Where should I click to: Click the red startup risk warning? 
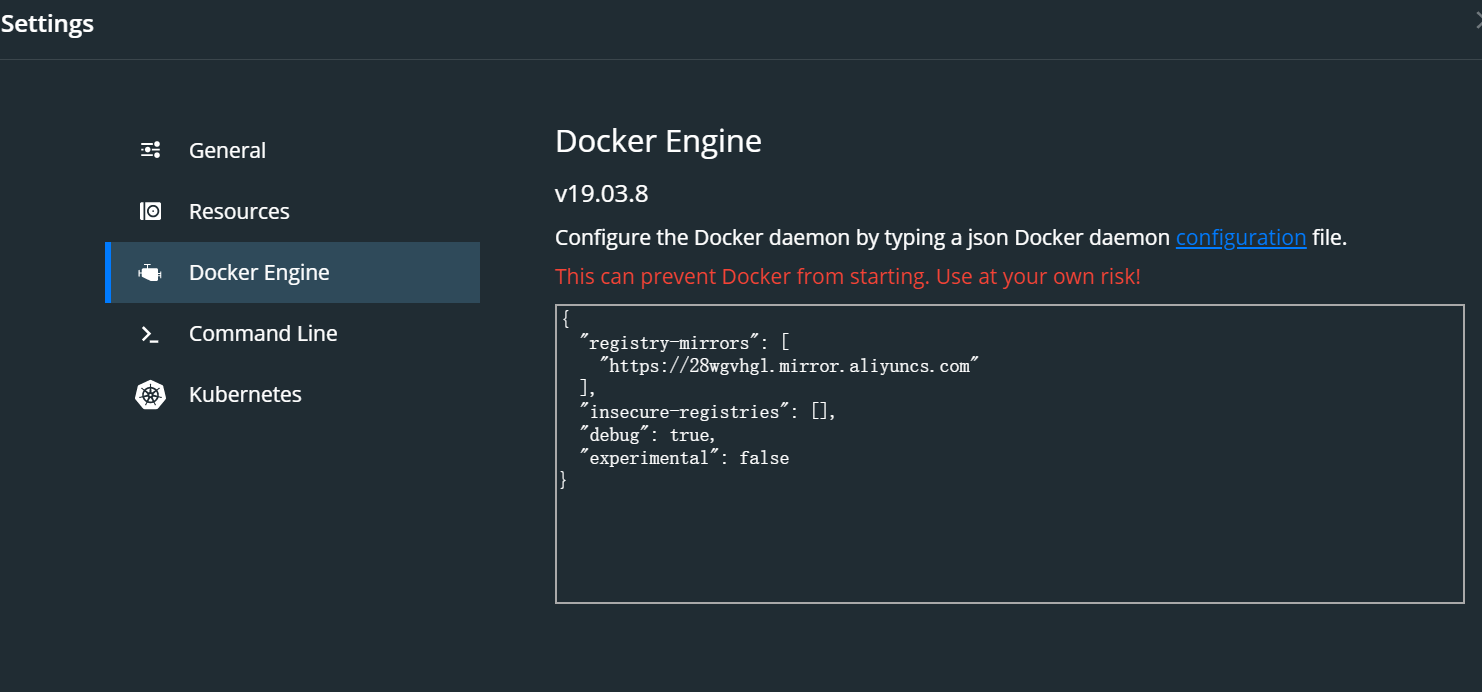847,276
